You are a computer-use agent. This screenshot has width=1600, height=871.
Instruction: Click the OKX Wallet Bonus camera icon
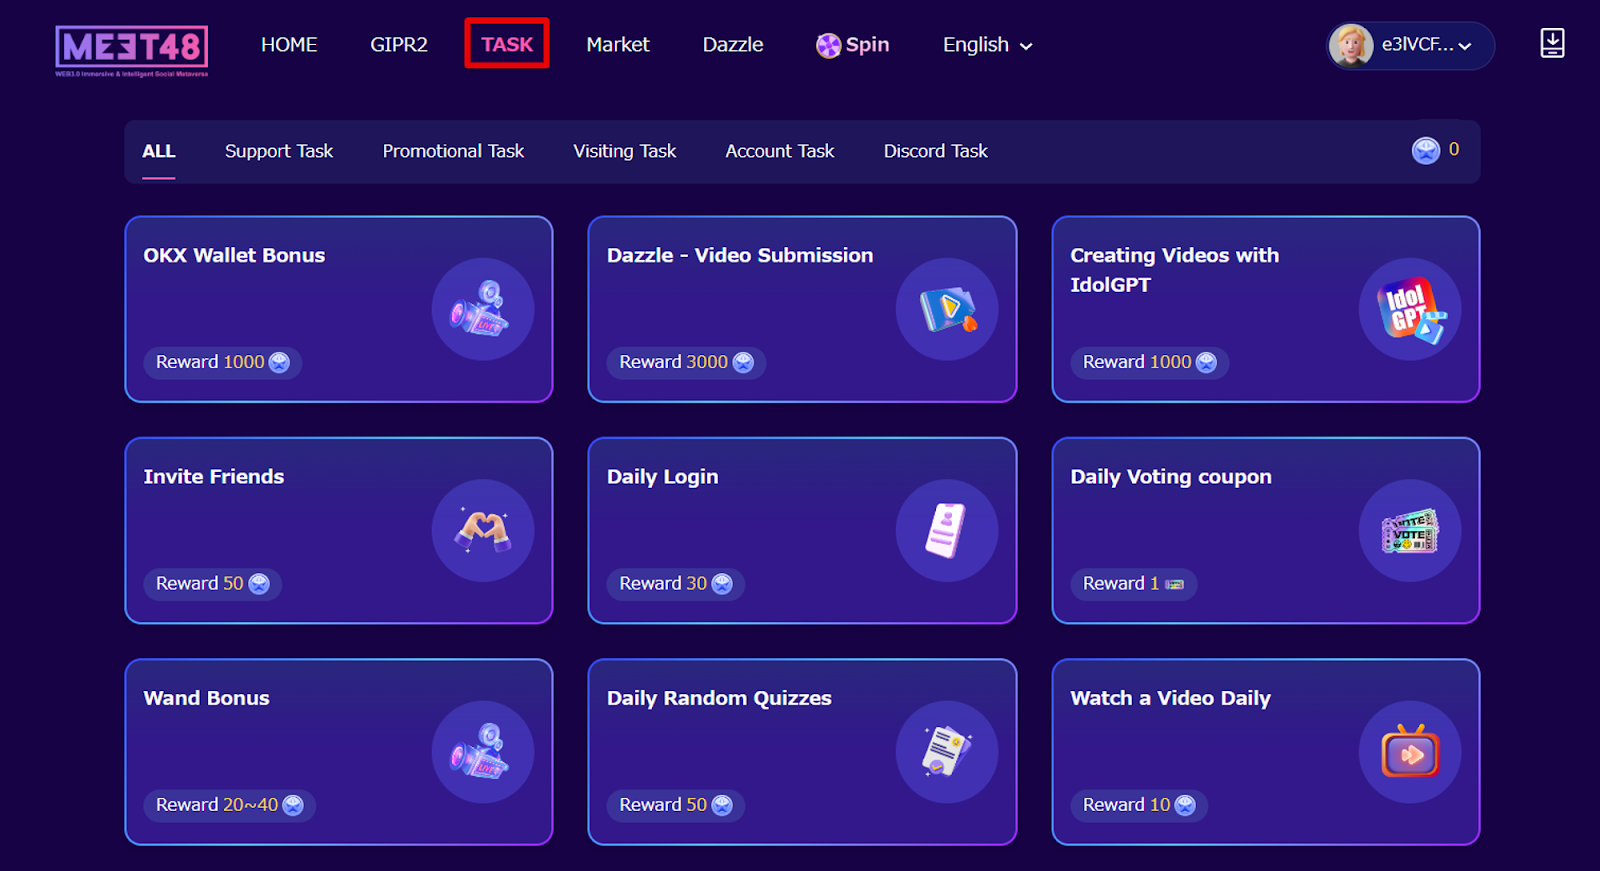coord(482,309)
